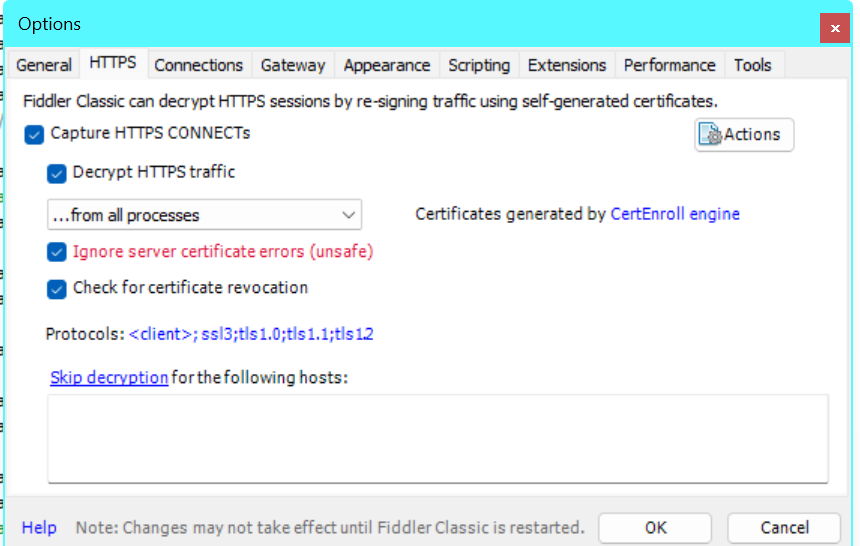Toggle Decrypt HTTPS traffic checkbox
The image size is (860, 546).
coord(56,173)
